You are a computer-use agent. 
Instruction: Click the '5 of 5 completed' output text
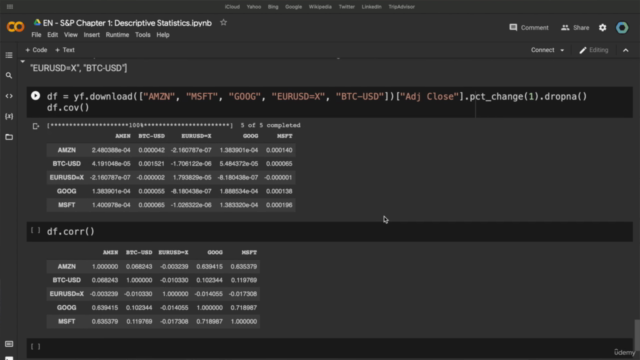point(270,125)
